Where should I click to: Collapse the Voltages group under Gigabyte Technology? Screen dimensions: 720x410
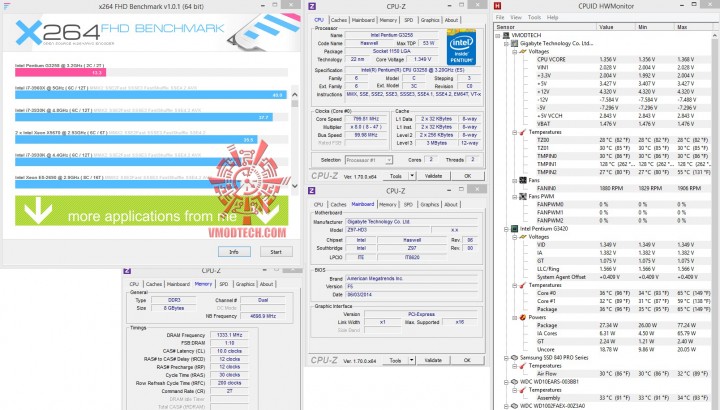[515, 51]
